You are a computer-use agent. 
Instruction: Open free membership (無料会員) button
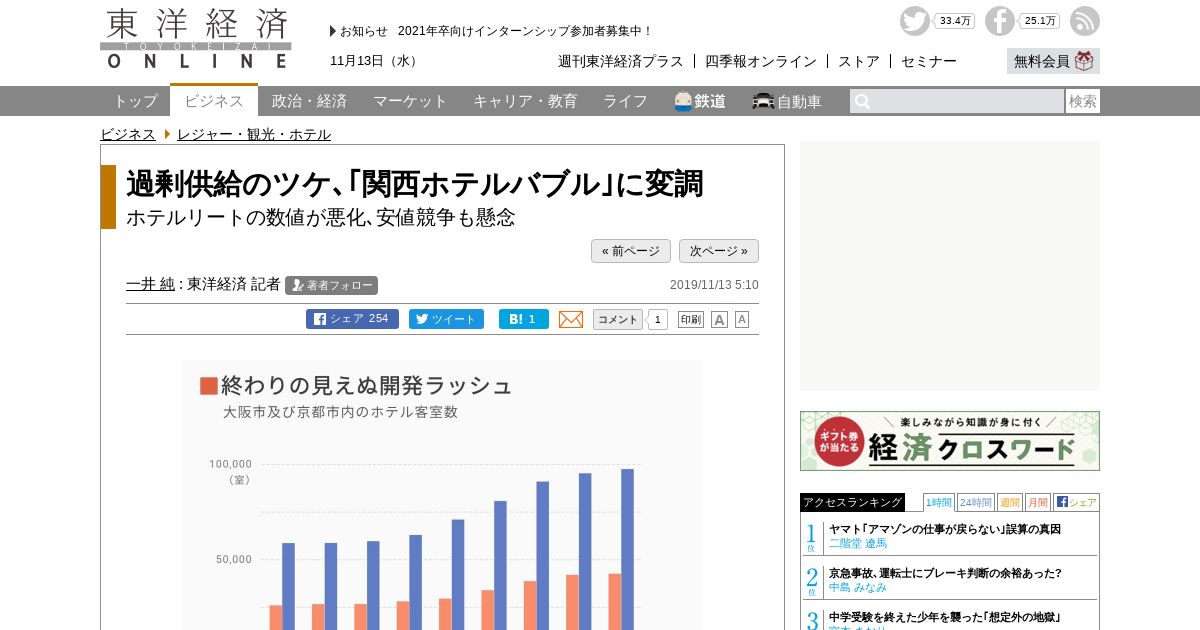point(1053,61)
